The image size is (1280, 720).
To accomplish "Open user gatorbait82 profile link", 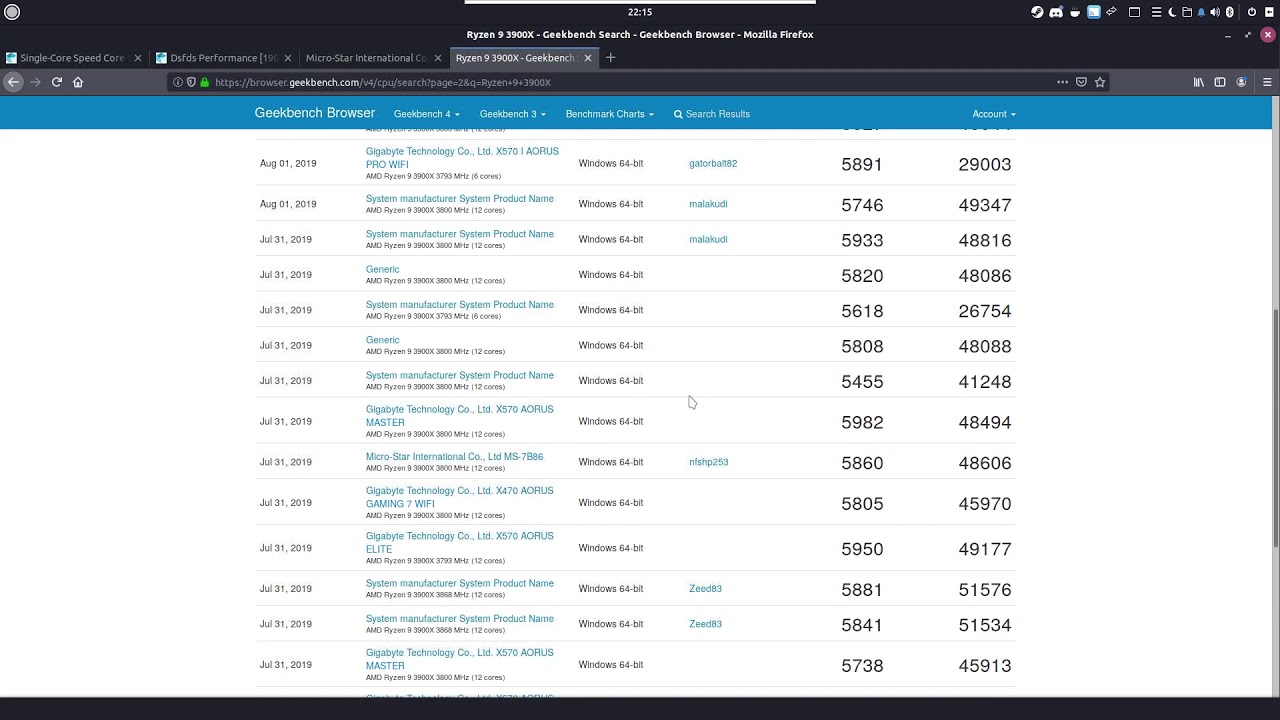I will [713, 163].
